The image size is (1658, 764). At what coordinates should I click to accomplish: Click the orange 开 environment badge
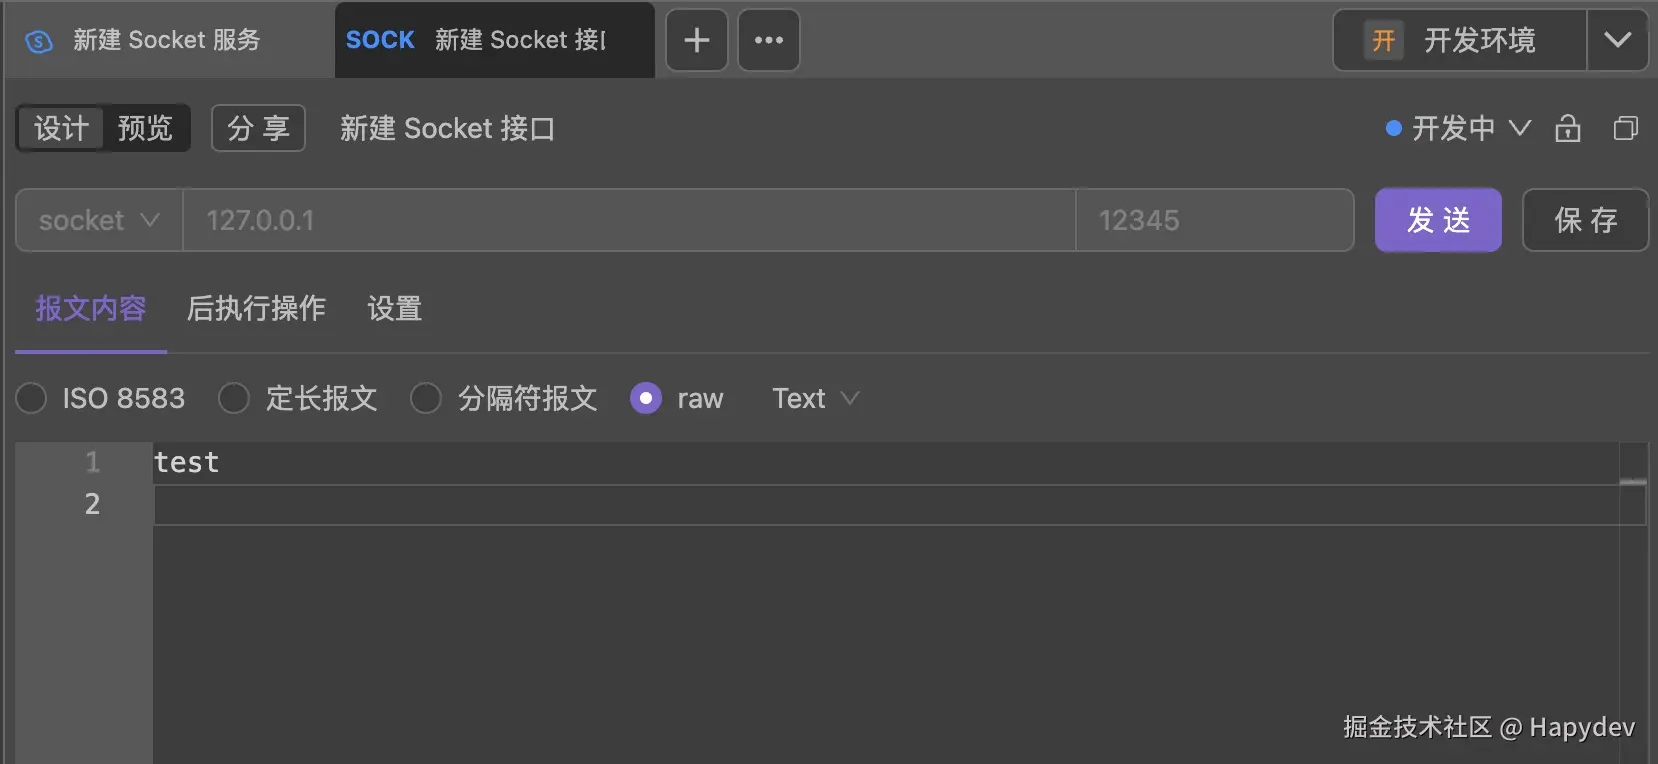coord(1383,40)
